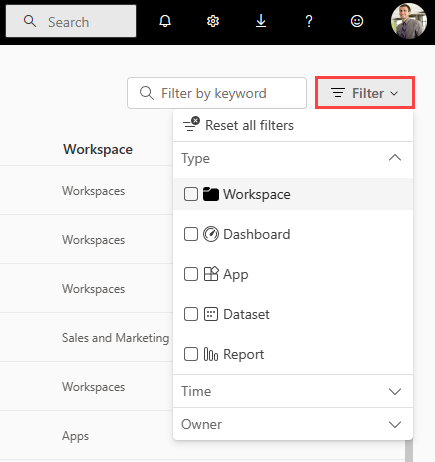Click Reset all filters

coord(293,126)
